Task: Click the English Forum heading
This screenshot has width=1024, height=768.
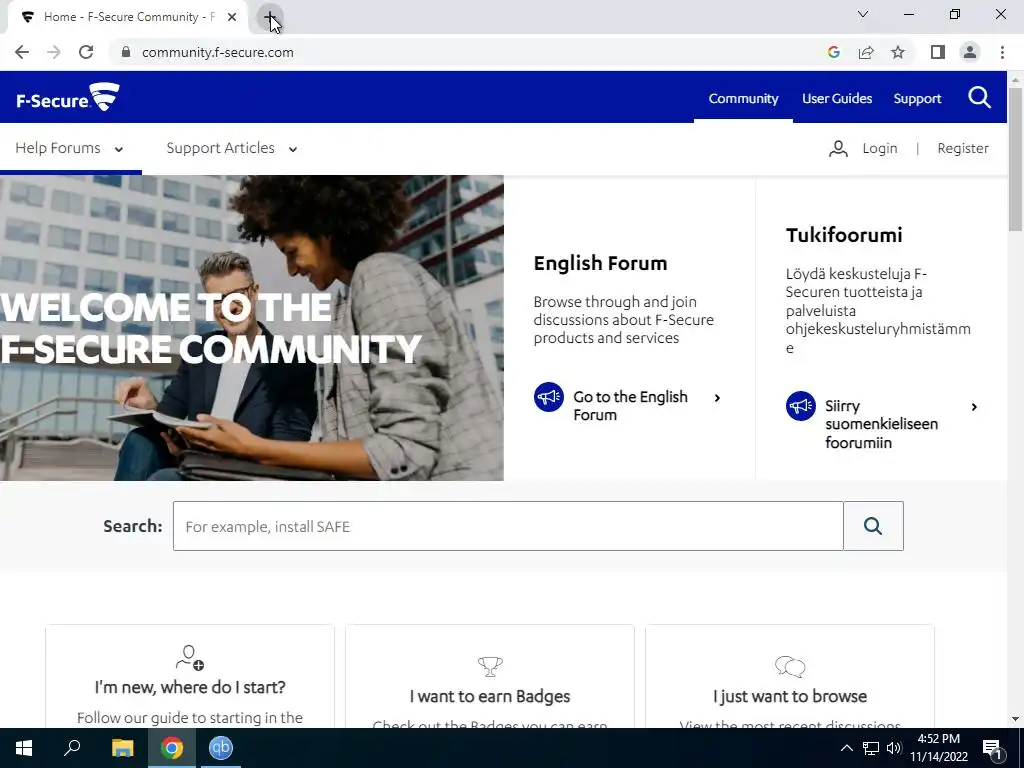Action: click(600, 263)
